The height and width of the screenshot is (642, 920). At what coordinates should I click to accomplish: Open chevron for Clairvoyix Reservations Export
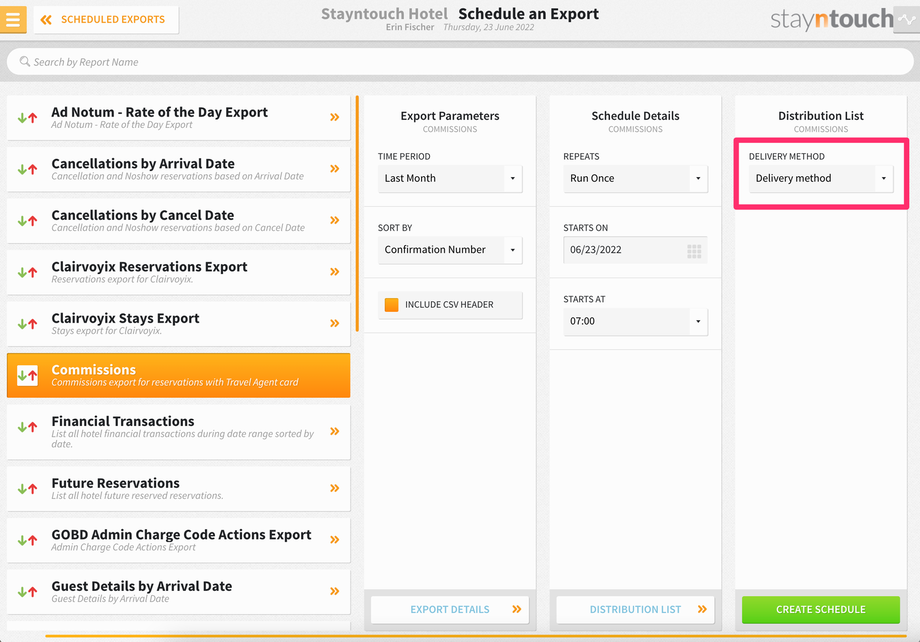[334, 272]
